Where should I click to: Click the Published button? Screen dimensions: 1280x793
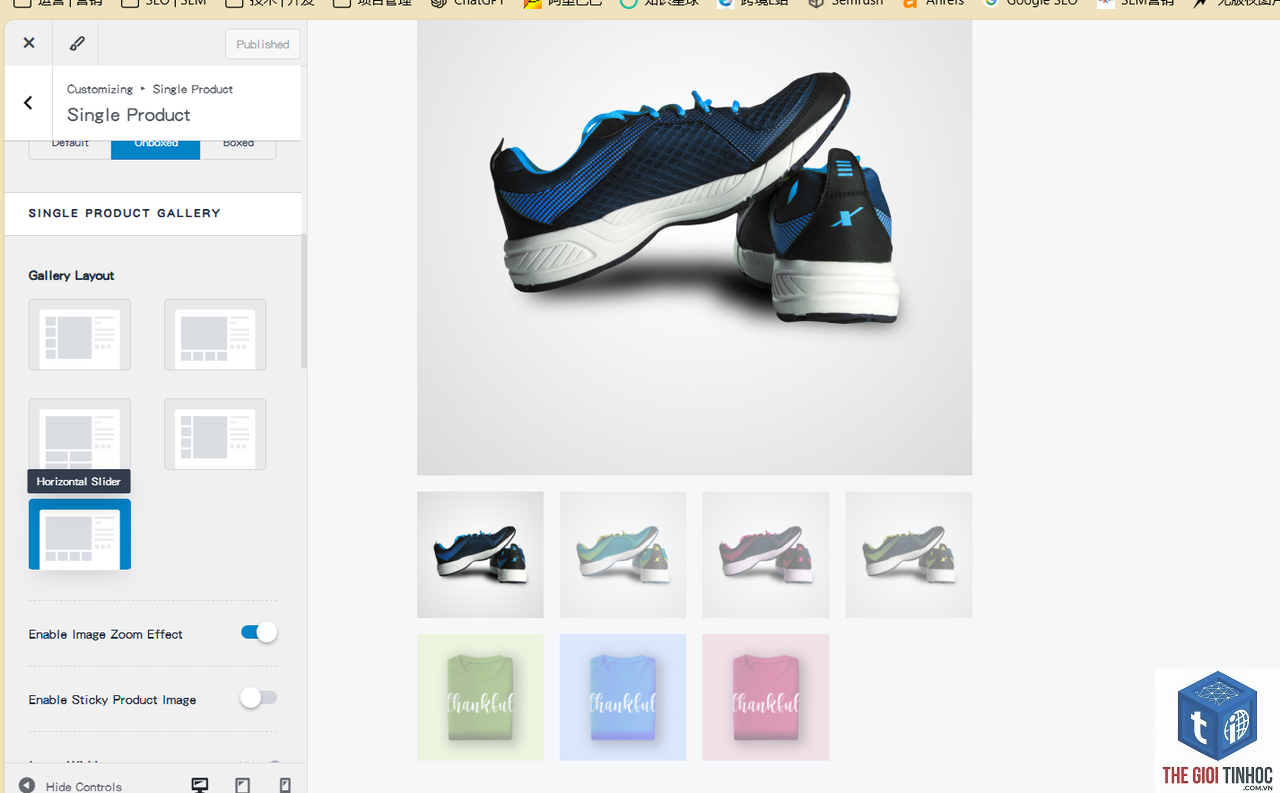pyautogui.click(x=263, y=44)
